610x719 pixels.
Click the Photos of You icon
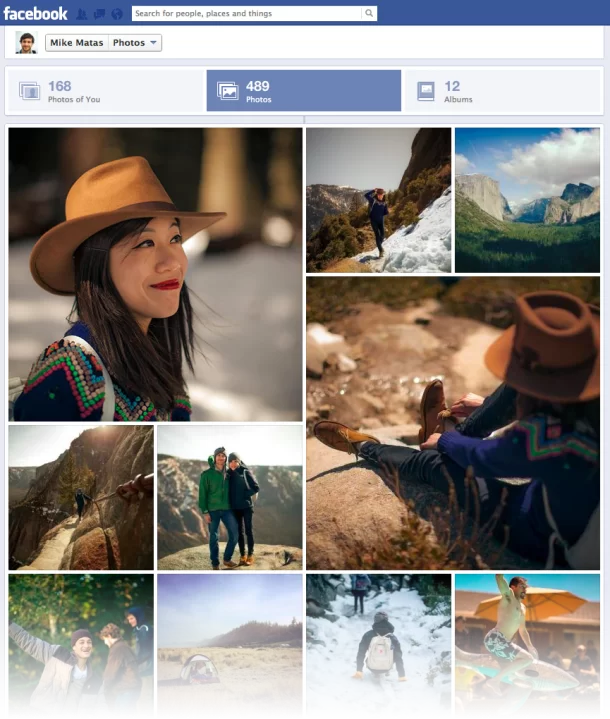(x=30, y=91)
